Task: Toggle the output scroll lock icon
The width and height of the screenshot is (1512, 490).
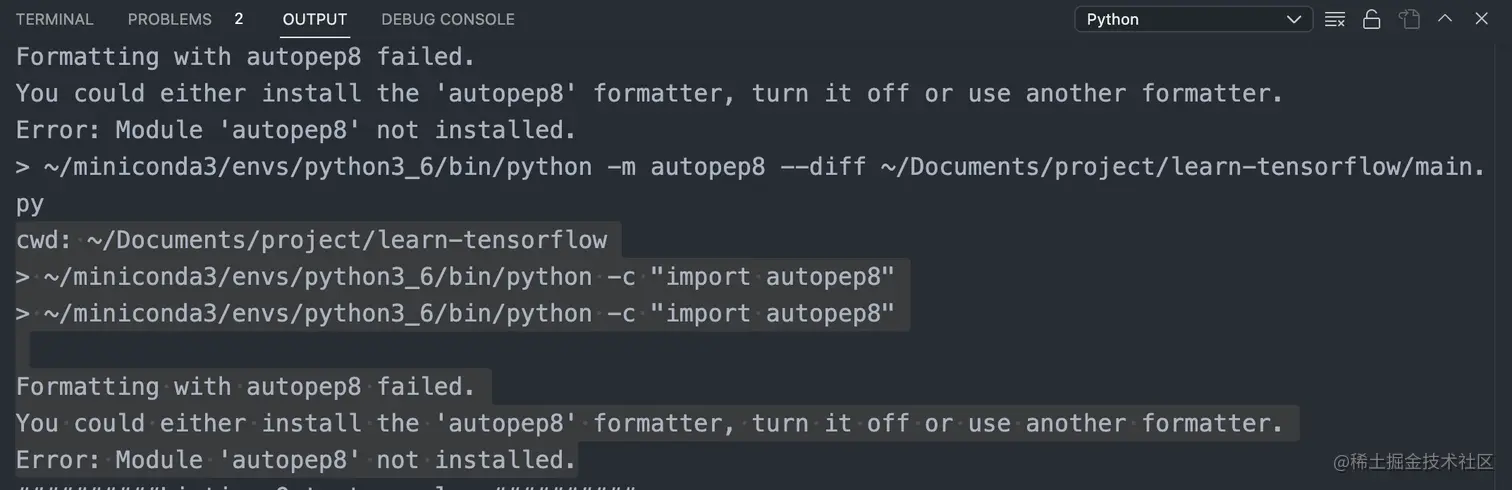Action: [1372, 19]
